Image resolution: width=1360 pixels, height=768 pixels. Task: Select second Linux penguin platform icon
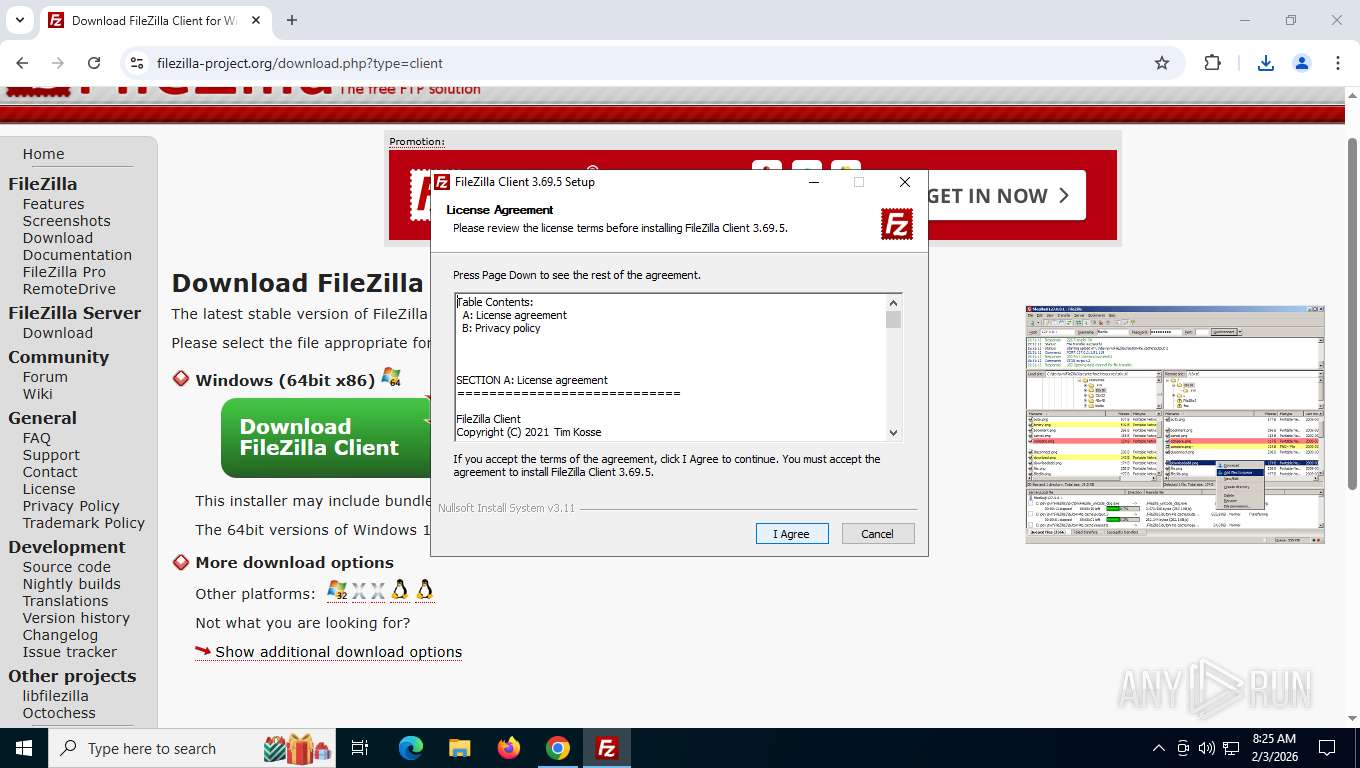(424, 590)
